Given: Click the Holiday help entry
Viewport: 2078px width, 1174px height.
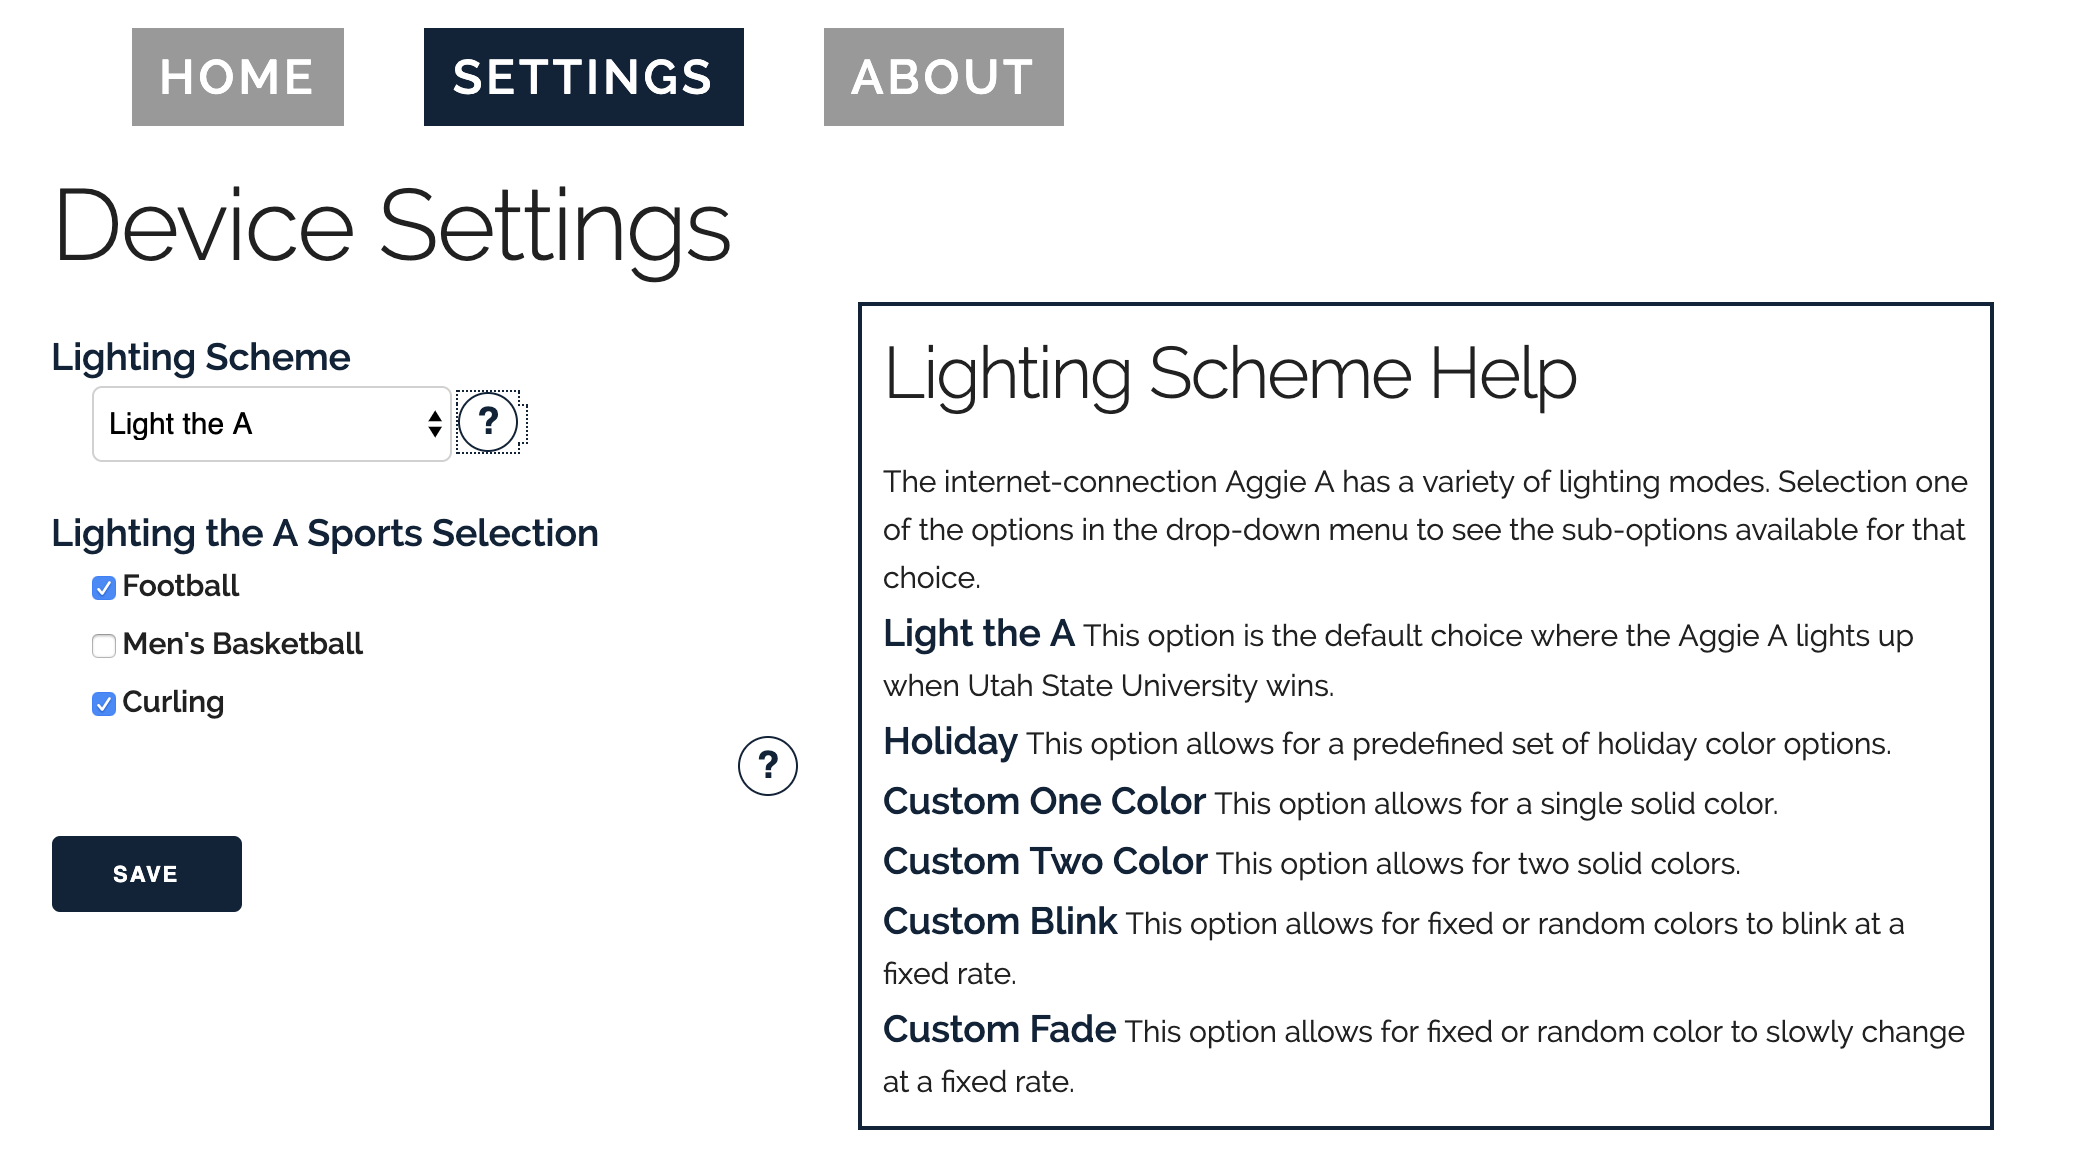Looking at the screenshot, I should point(950,742).
